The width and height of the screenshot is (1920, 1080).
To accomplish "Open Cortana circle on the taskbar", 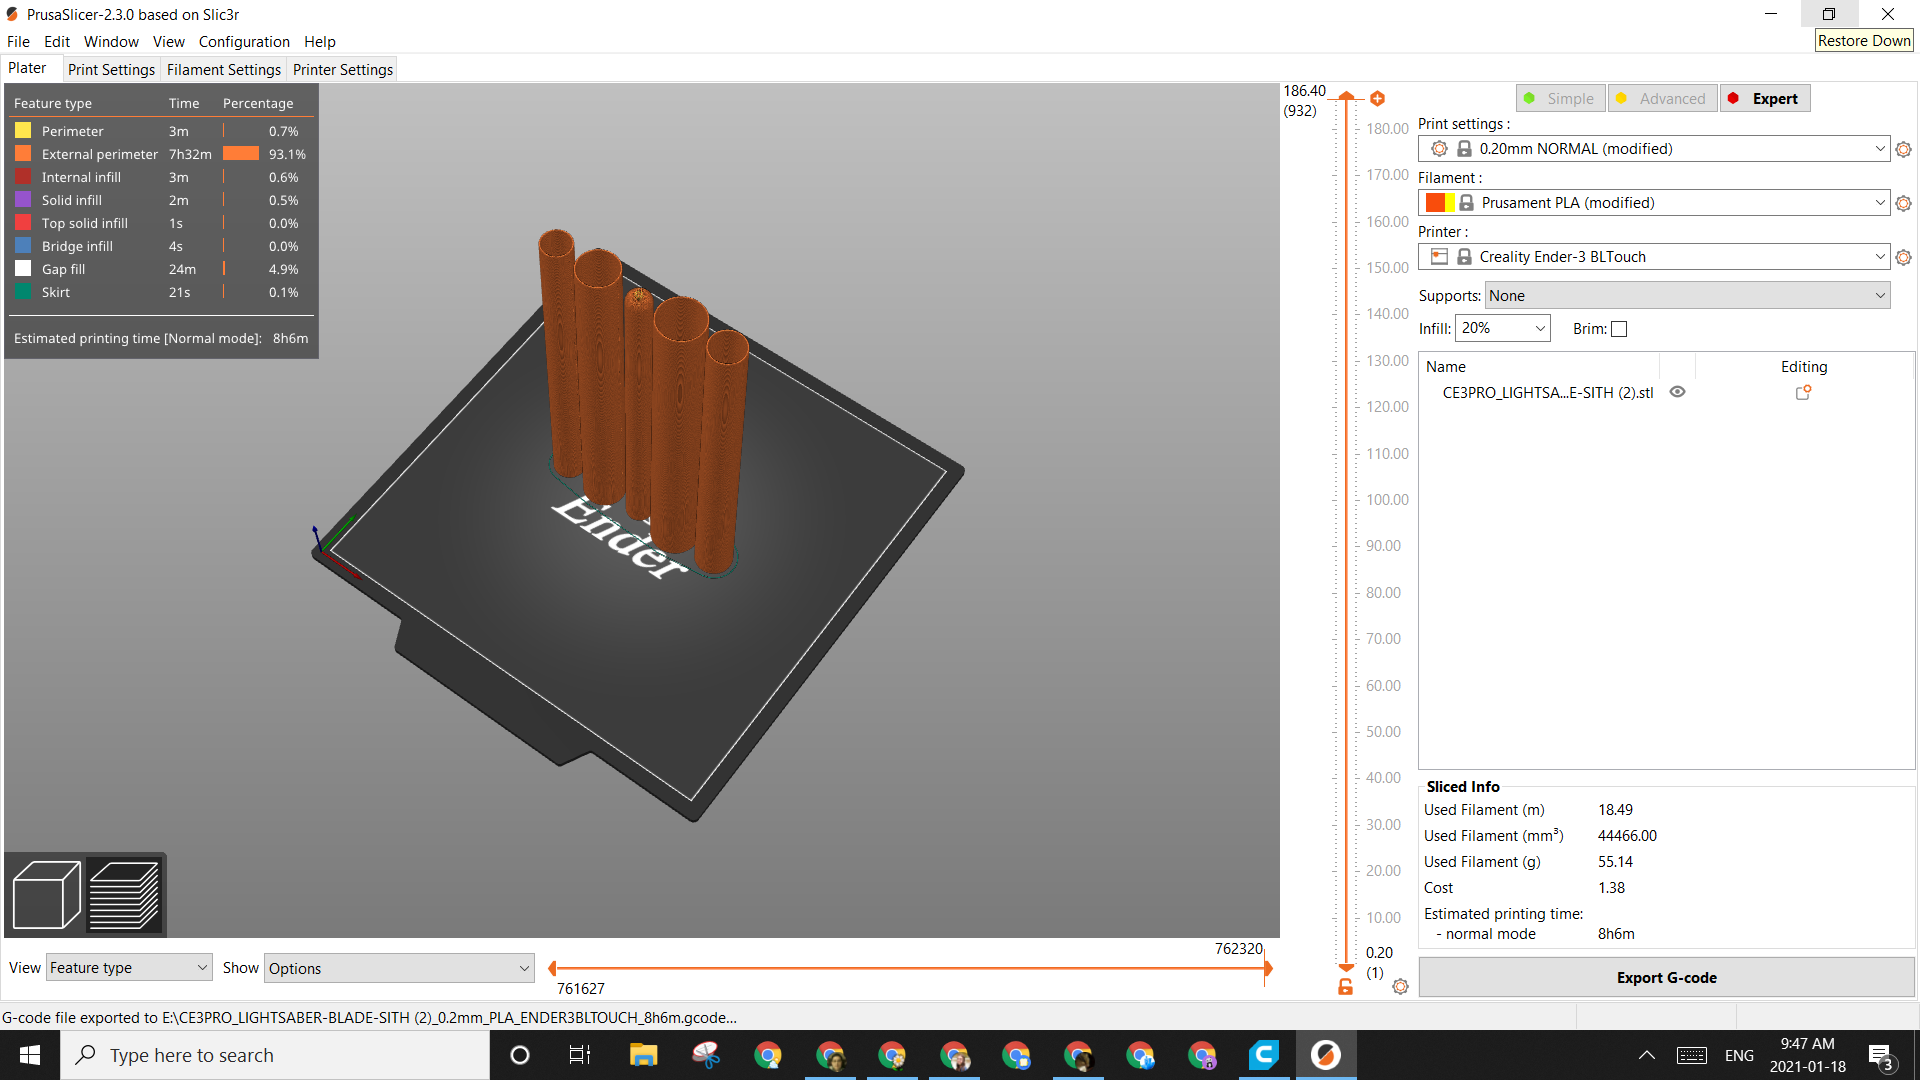I will 519,1055.
